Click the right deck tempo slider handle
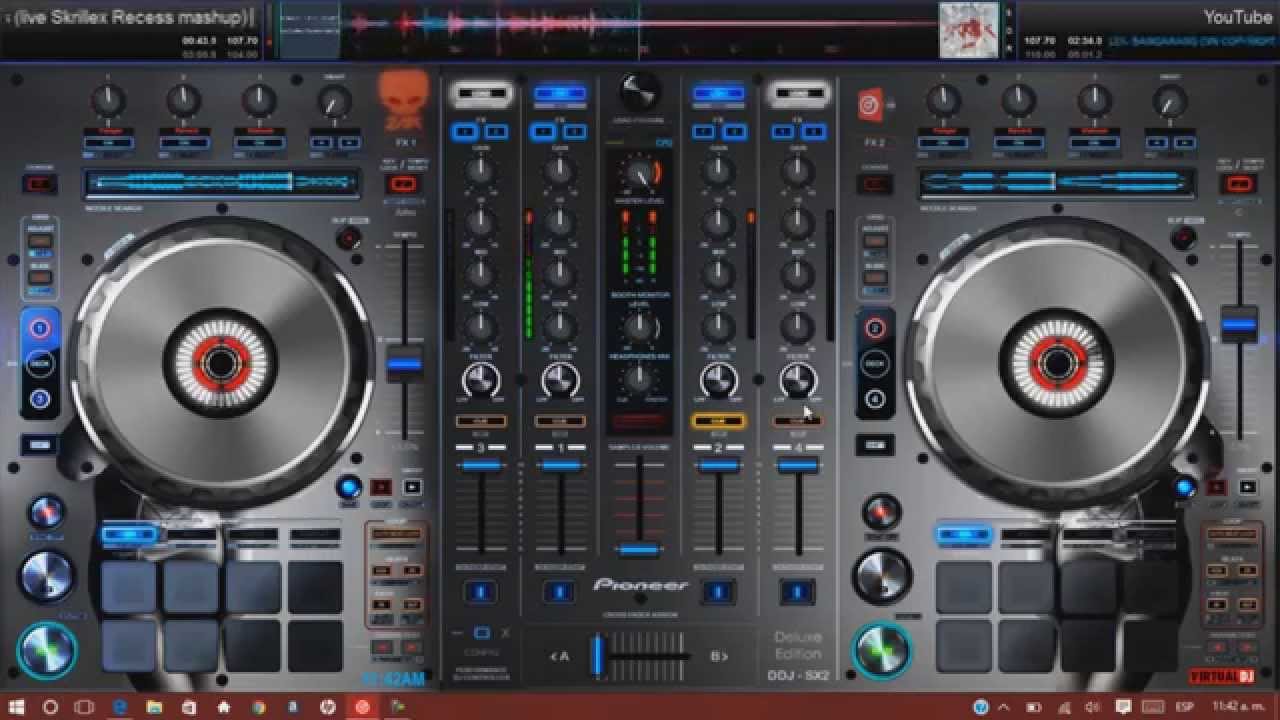Image resolution: width=1280 pixels, height=720 pixels. pos(1239,324)
